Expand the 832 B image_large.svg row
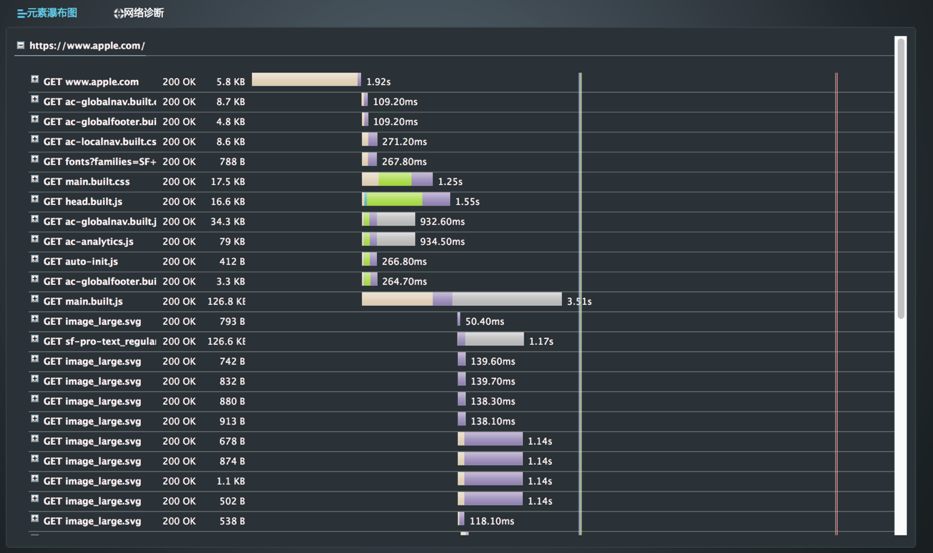 (x=35, y=379)
